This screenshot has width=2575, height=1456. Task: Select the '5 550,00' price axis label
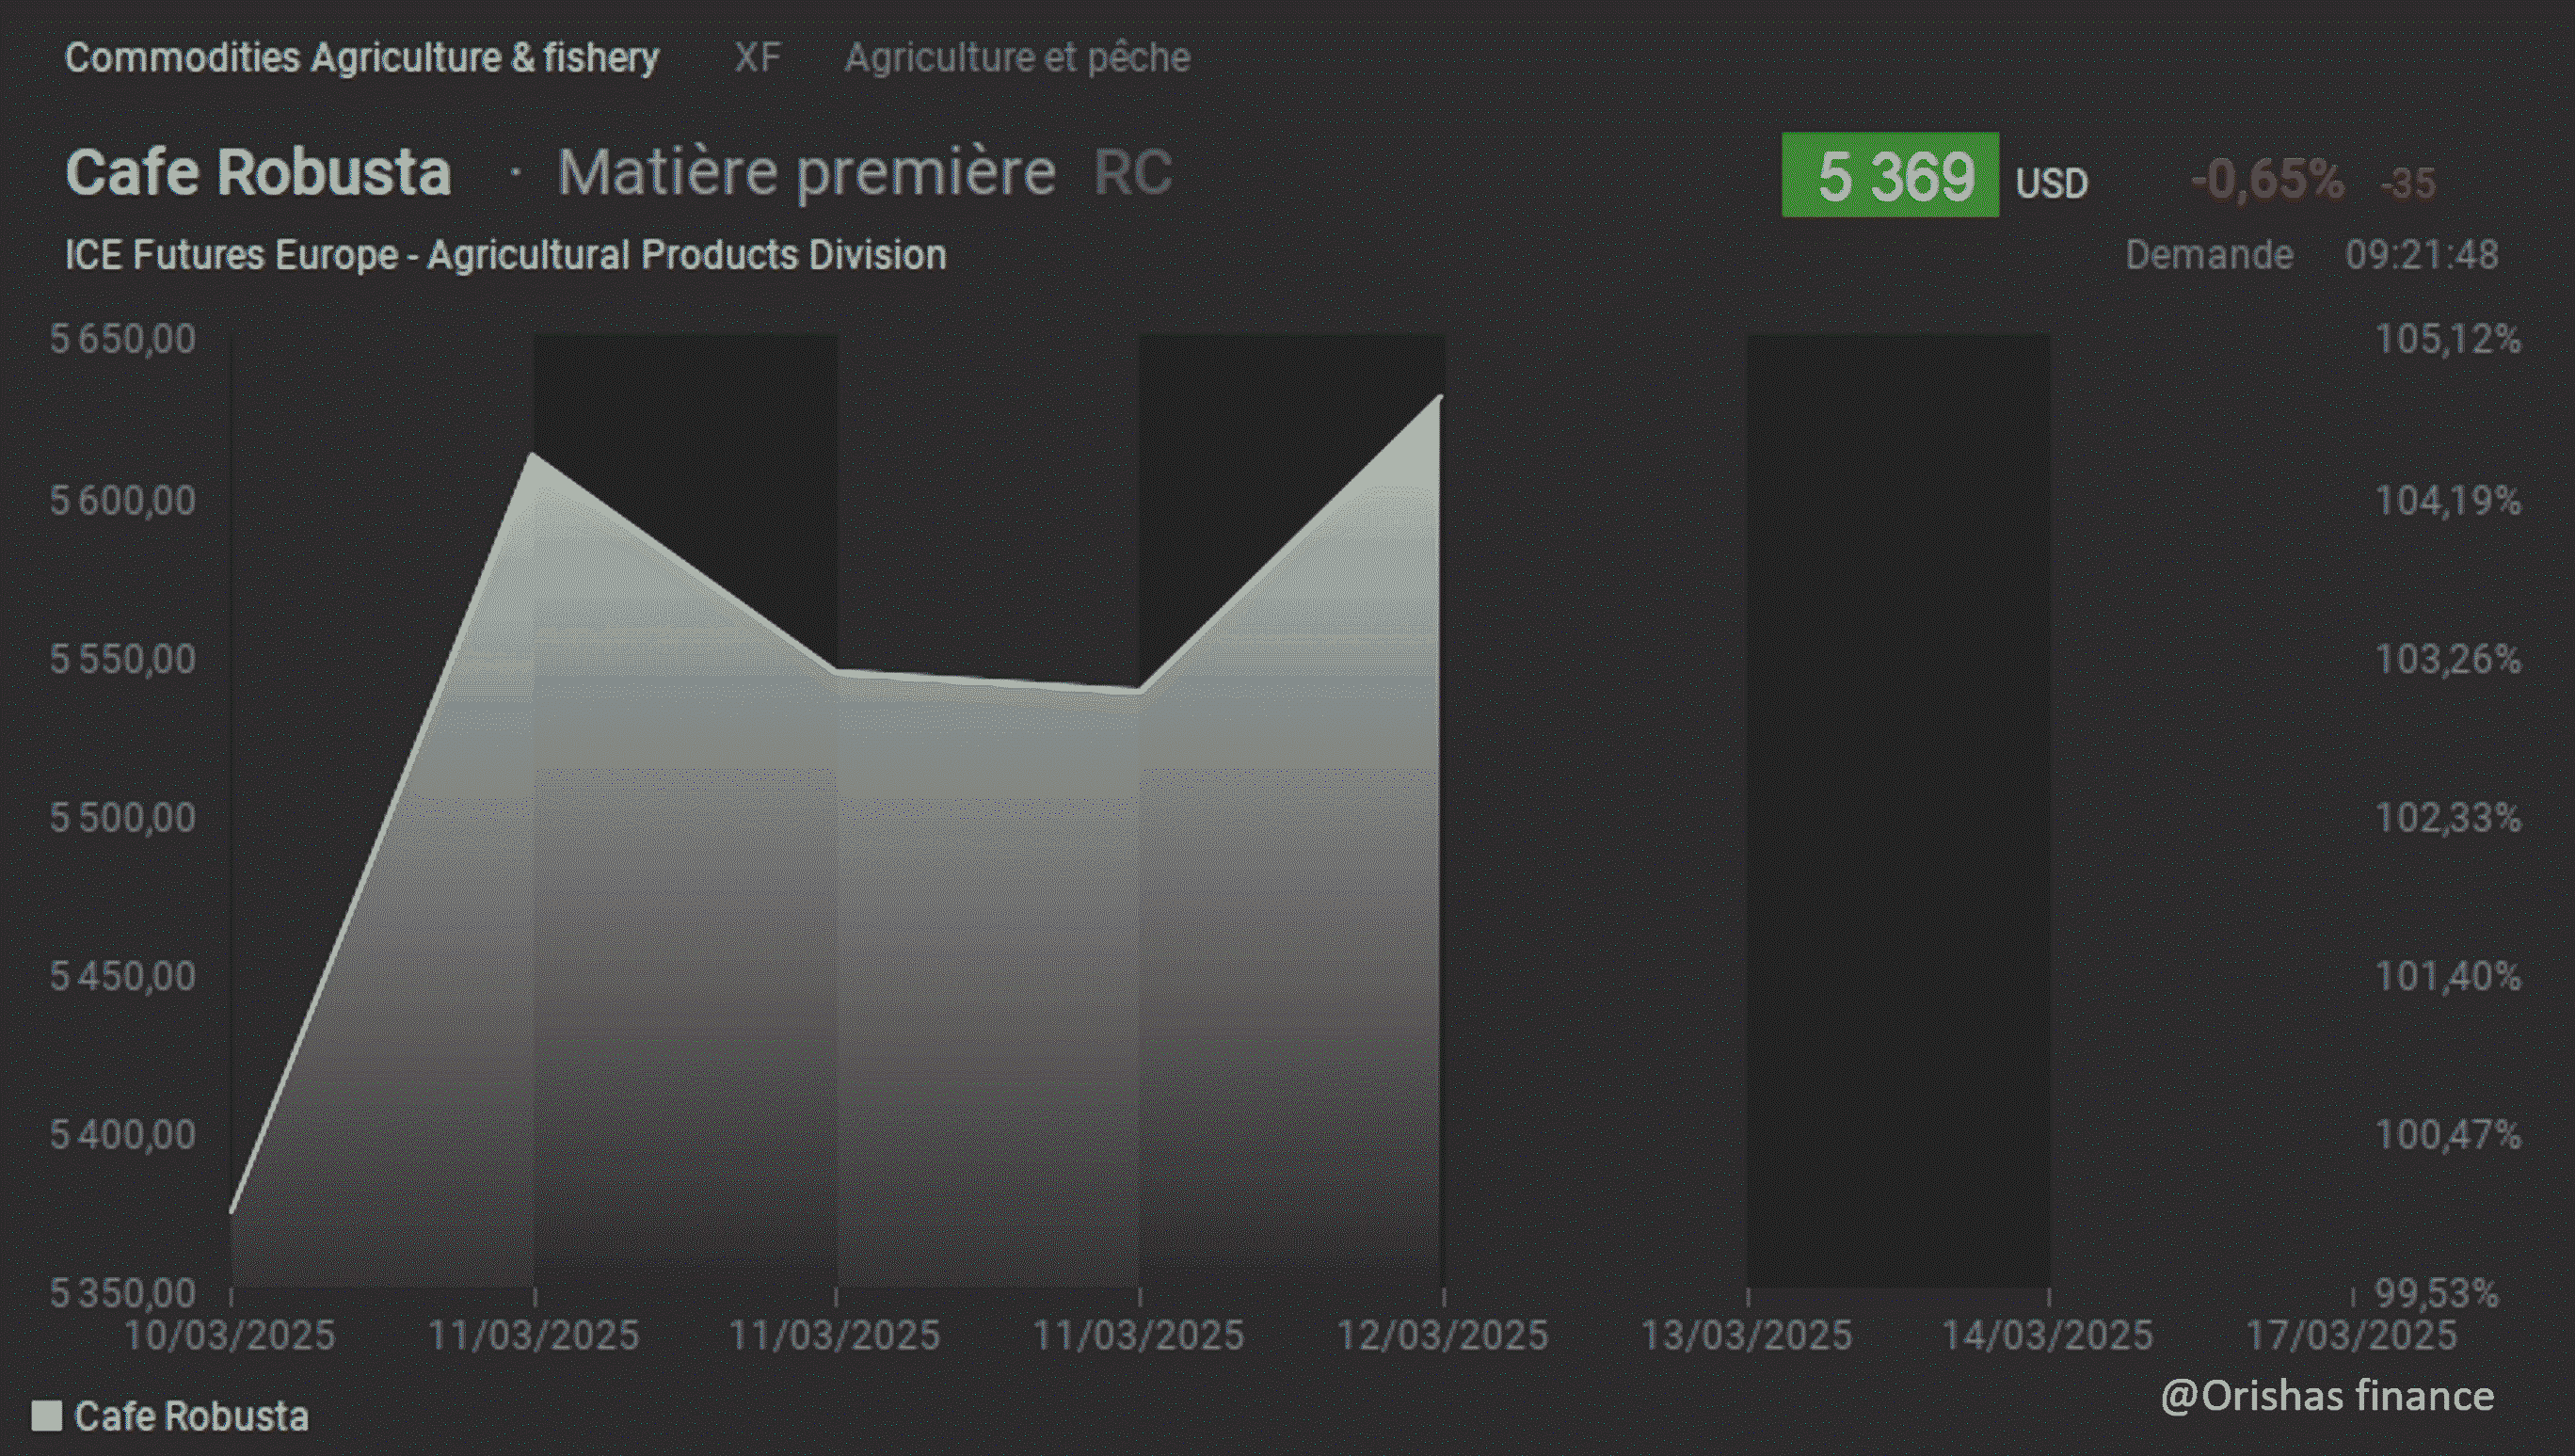[123, 659]
